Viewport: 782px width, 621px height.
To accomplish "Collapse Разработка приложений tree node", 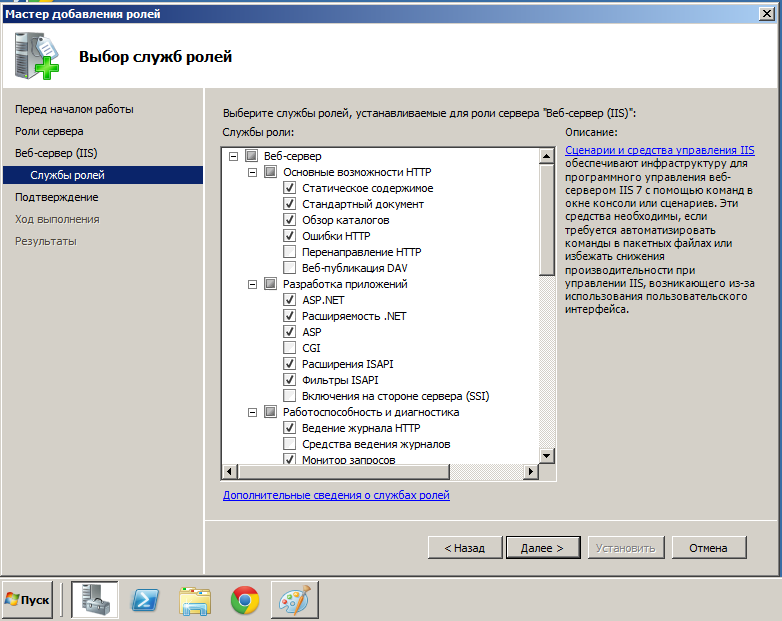I will click(x=252, y=284).
